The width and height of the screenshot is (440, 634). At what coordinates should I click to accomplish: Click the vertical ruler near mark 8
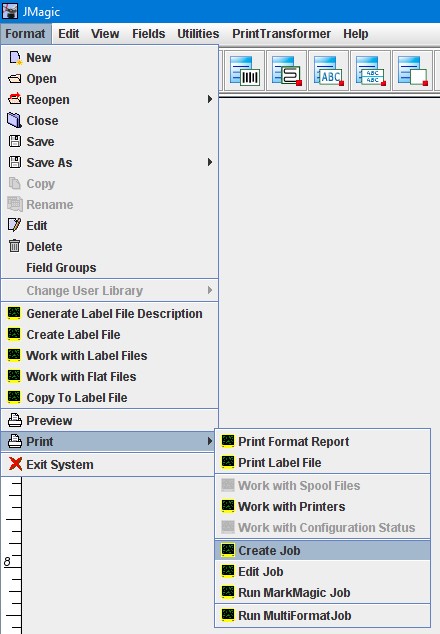pos(11,562)
